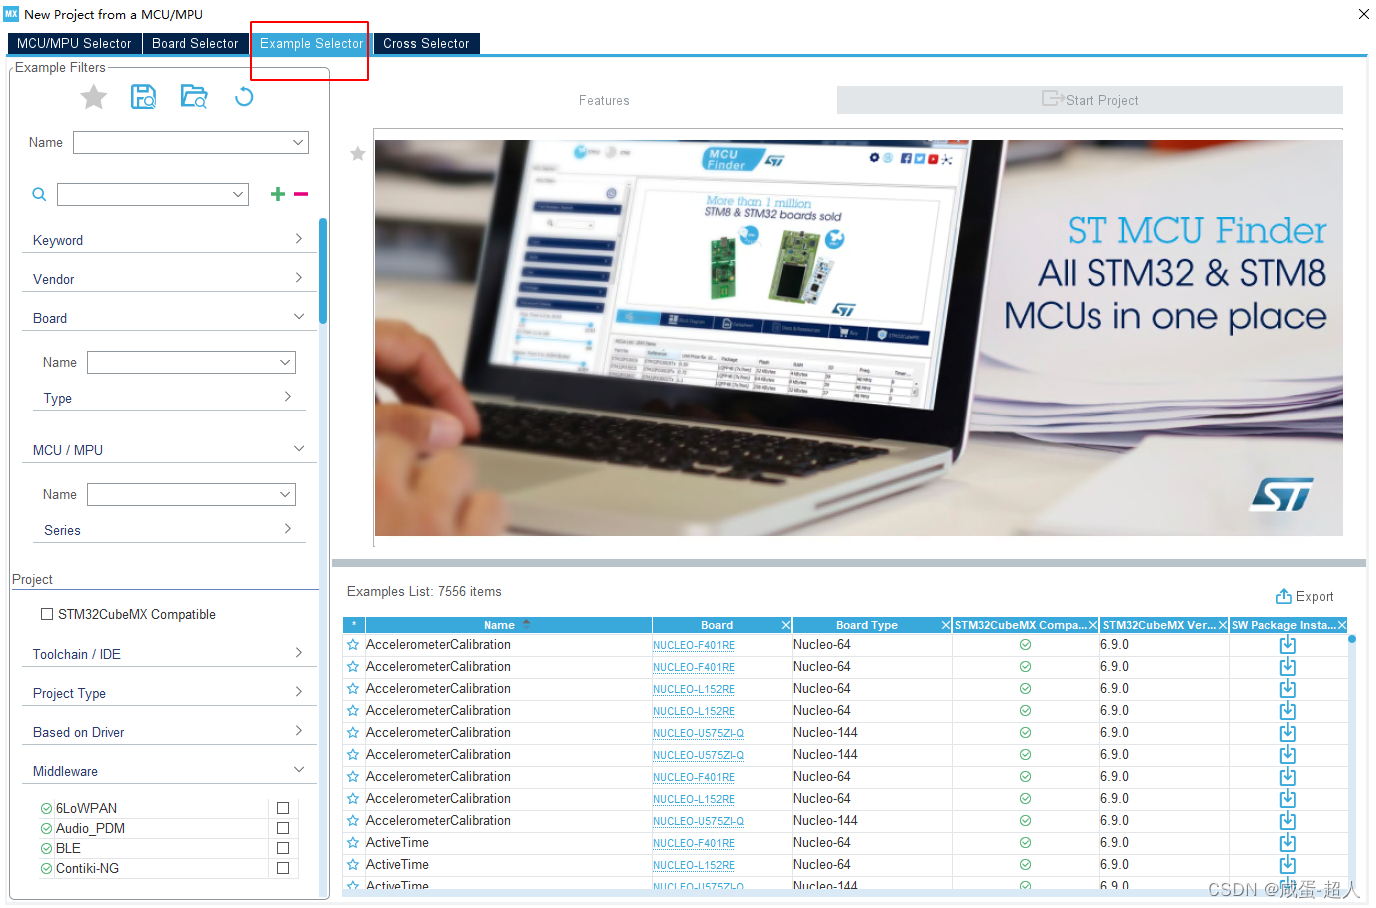The image size is (1376, 908).
Task: Click the star column header in examples table
Action: pos(353,625)
